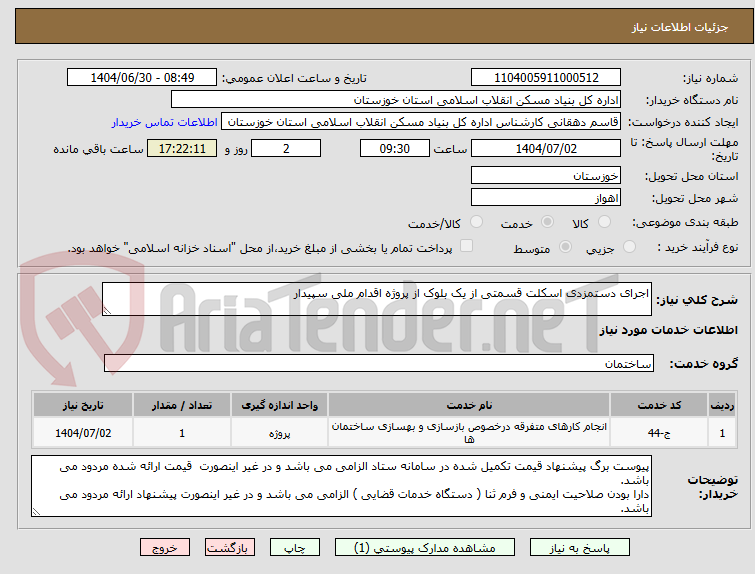This screenshot has width=755, height=574.
Task: Click the delivery province field 'خوزستان'
Action: 546,175
